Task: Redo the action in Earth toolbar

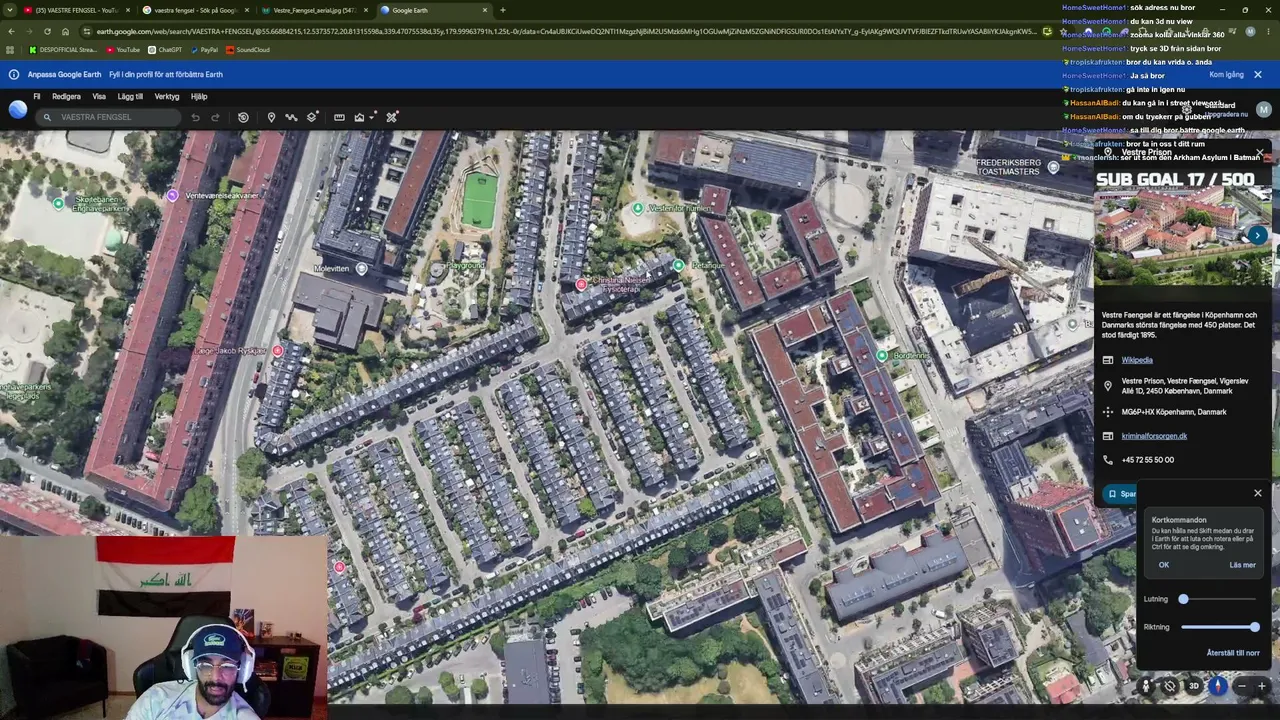Action: coord(215,117)
